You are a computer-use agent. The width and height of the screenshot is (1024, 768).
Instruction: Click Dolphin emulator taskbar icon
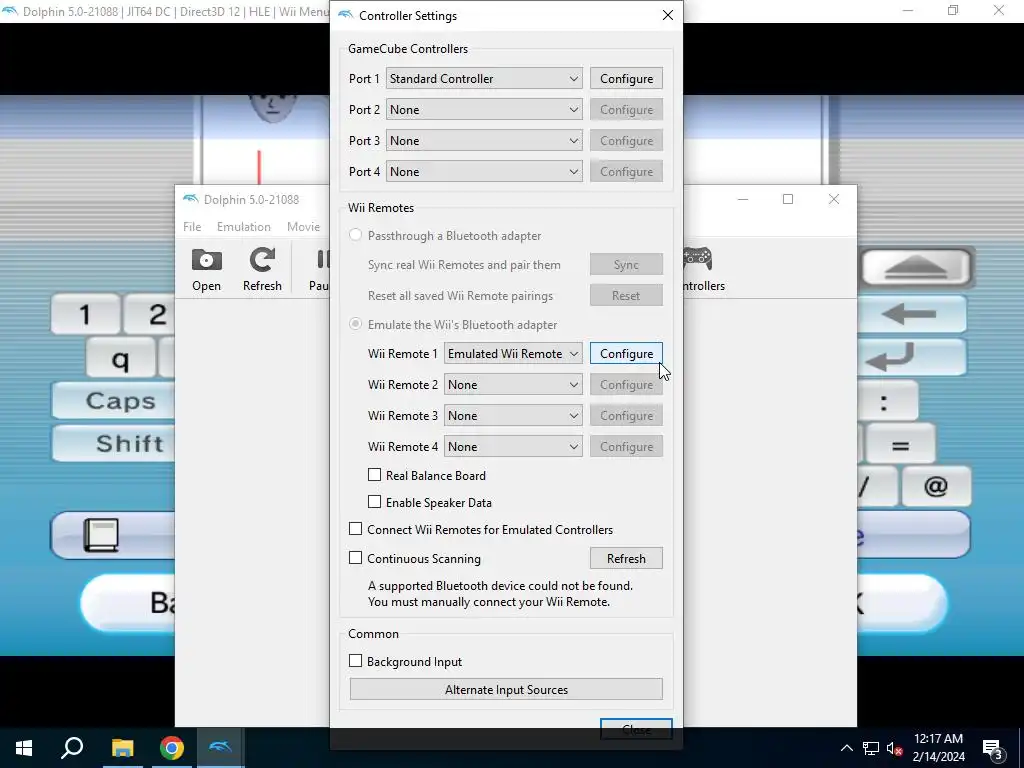[220, 746]
